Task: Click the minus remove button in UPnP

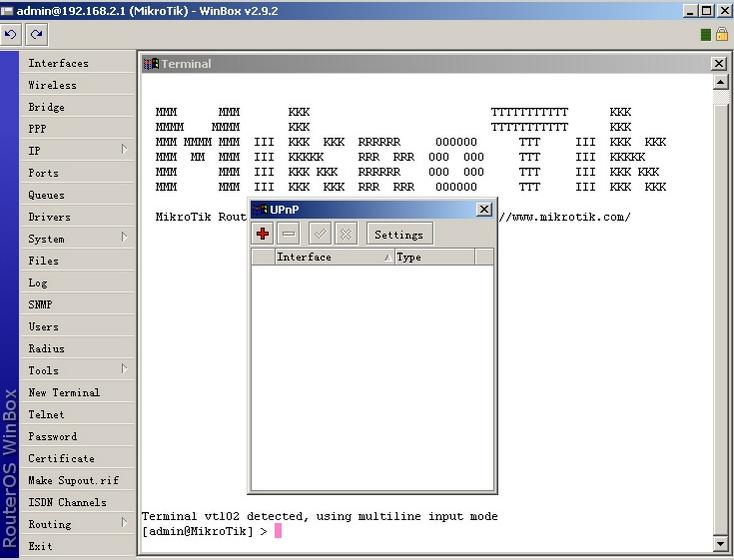Action: pos(288,234)
